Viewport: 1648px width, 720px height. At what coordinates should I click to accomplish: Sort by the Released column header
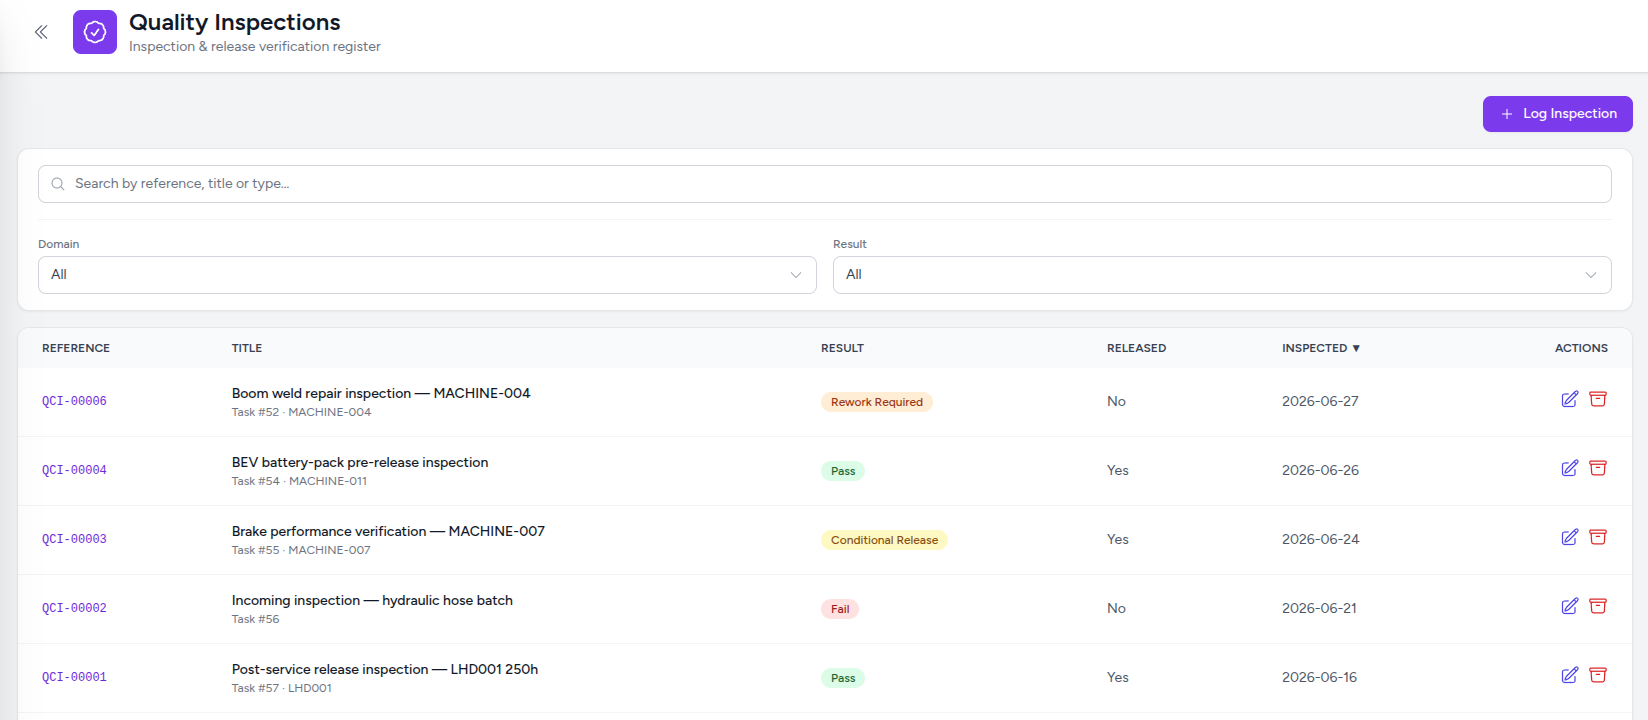pyautogui.click(x=1136, y=348)
